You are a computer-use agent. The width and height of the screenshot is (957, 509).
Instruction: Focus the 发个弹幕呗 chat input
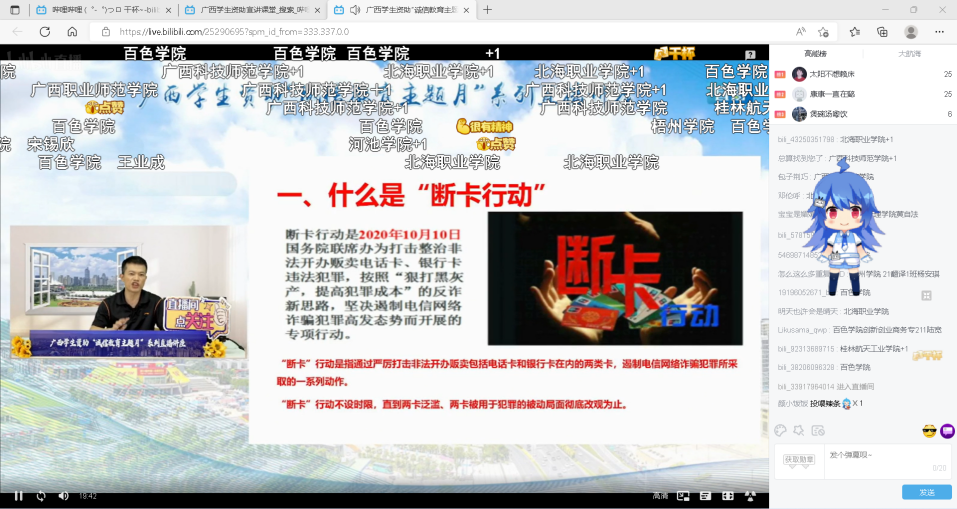click(x=889, y=462)
